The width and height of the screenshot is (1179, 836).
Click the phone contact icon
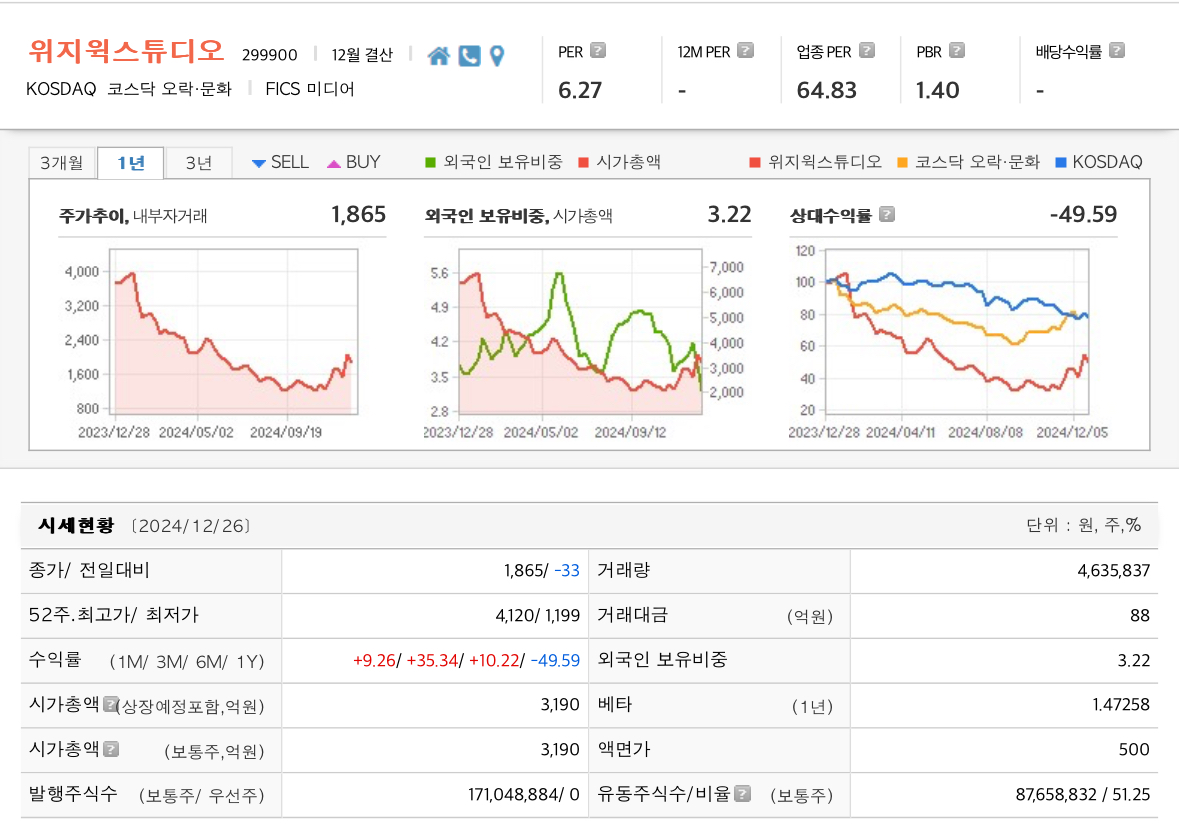pyautogui.click(x=469, y=56)
